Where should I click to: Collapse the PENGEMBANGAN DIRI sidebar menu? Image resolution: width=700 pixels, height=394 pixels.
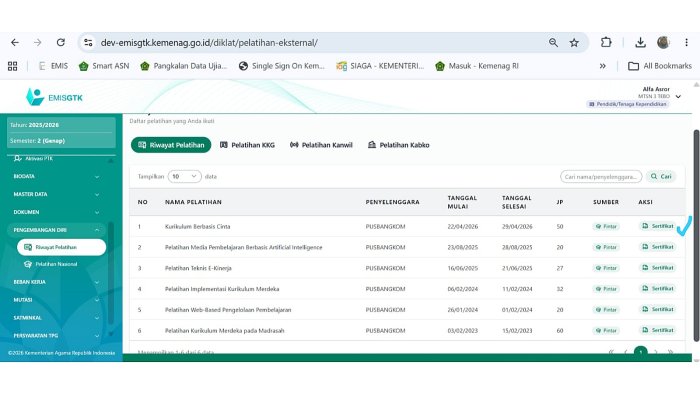(x=56, y=230)
